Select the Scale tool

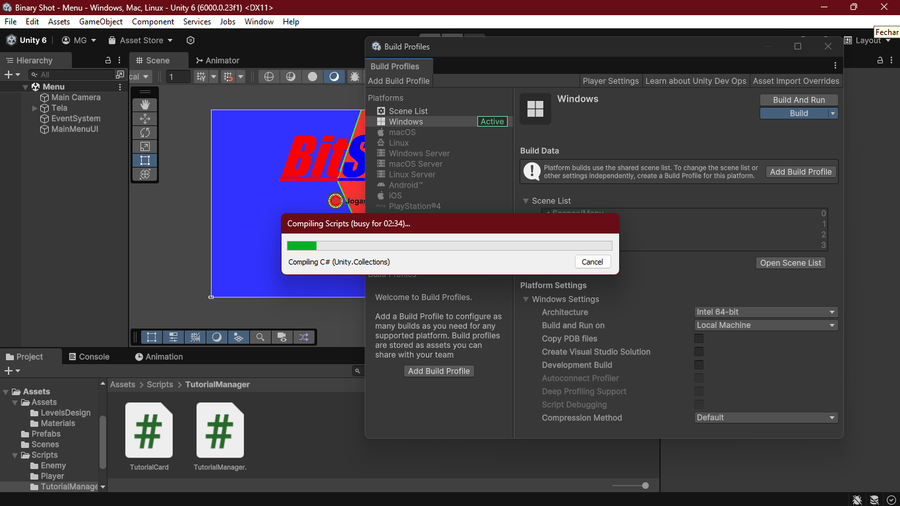pyautogui.click(x=145, y=146)
